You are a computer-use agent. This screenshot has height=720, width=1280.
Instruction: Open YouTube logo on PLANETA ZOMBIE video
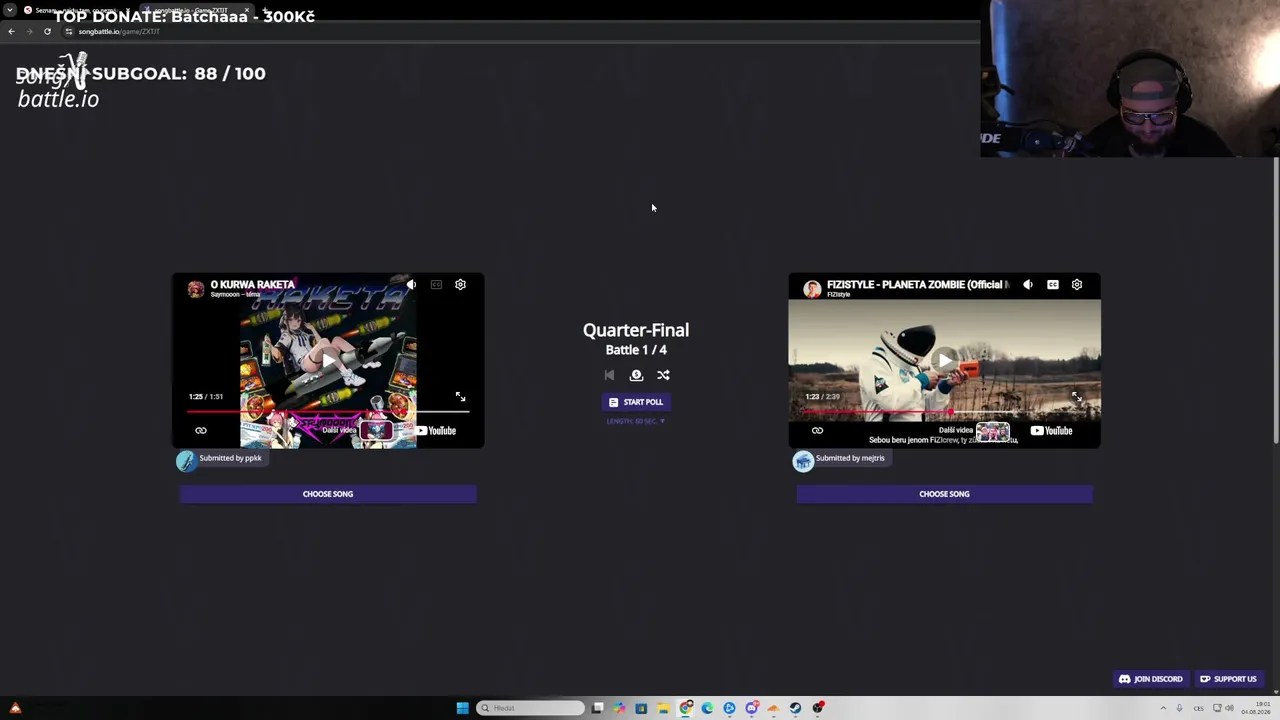(x=1052, y=431)
